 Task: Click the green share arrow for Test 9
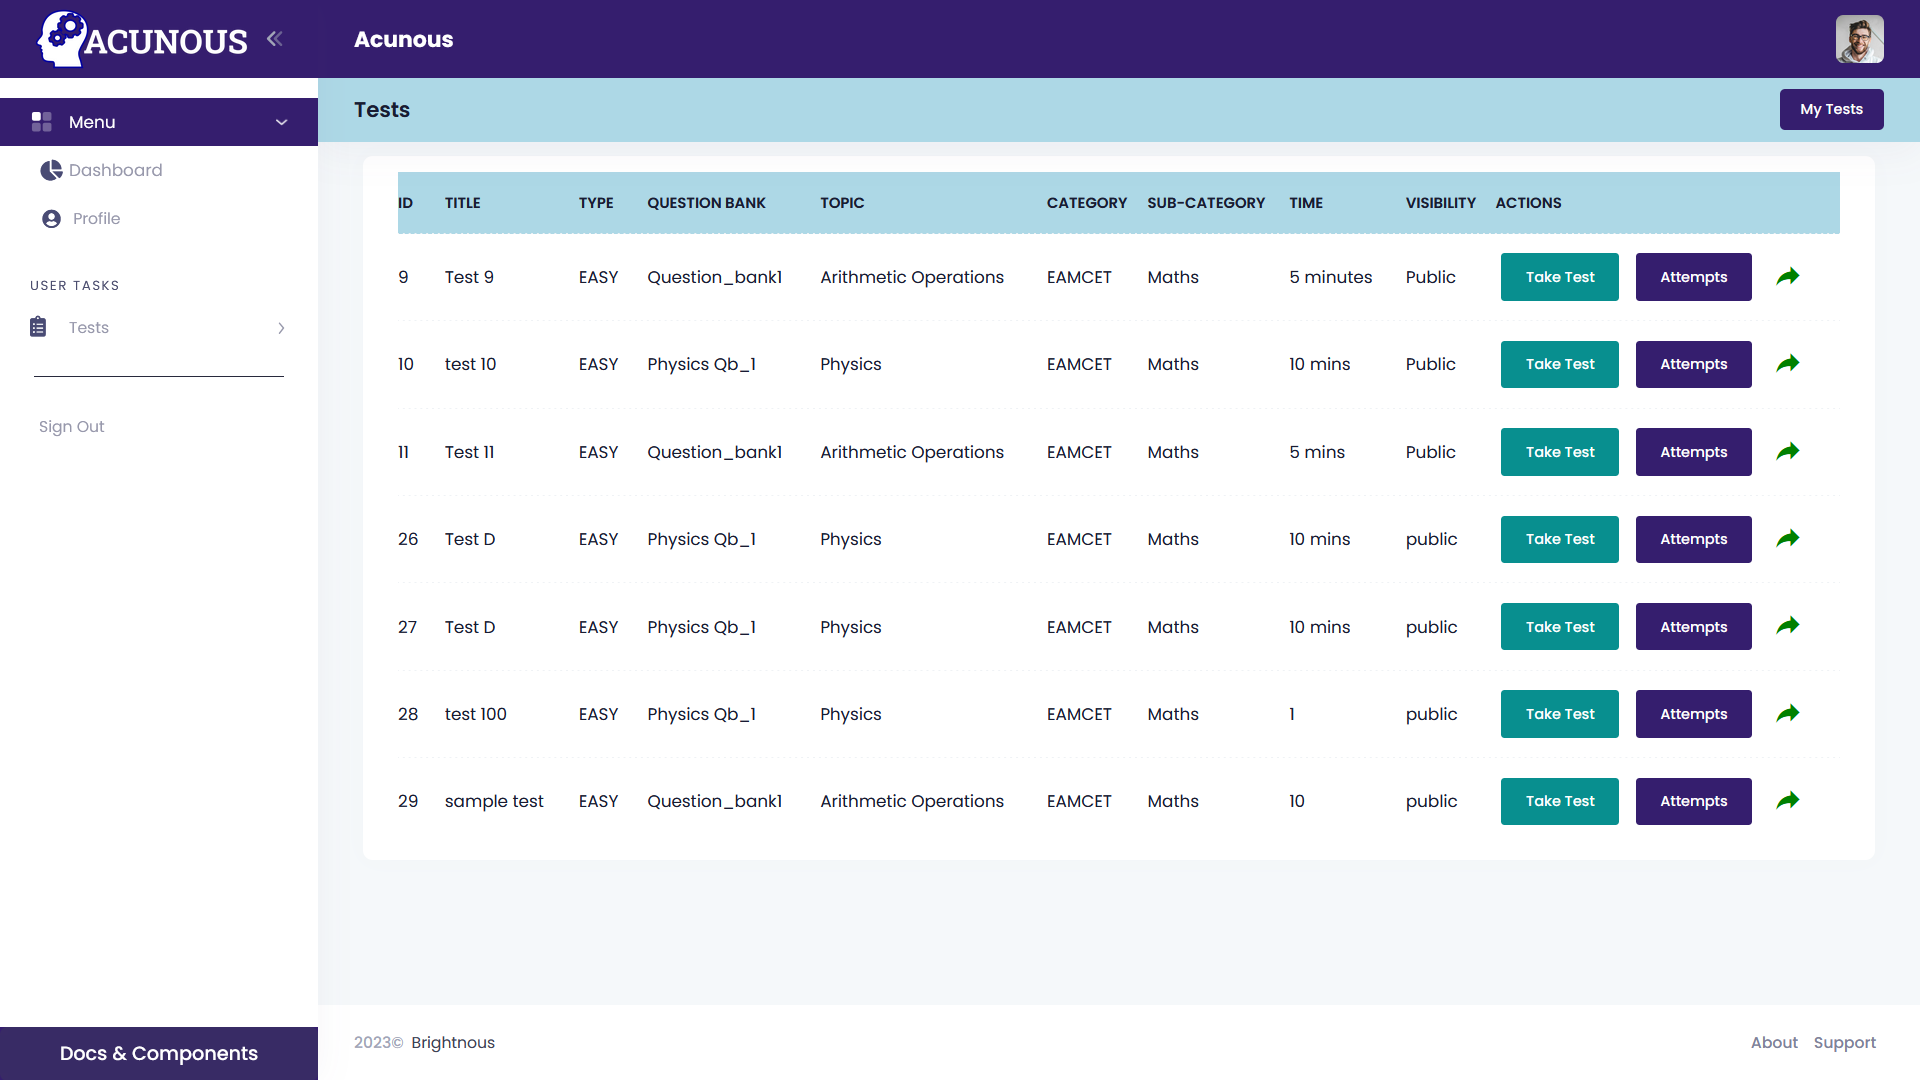[x=1788, y=277]
